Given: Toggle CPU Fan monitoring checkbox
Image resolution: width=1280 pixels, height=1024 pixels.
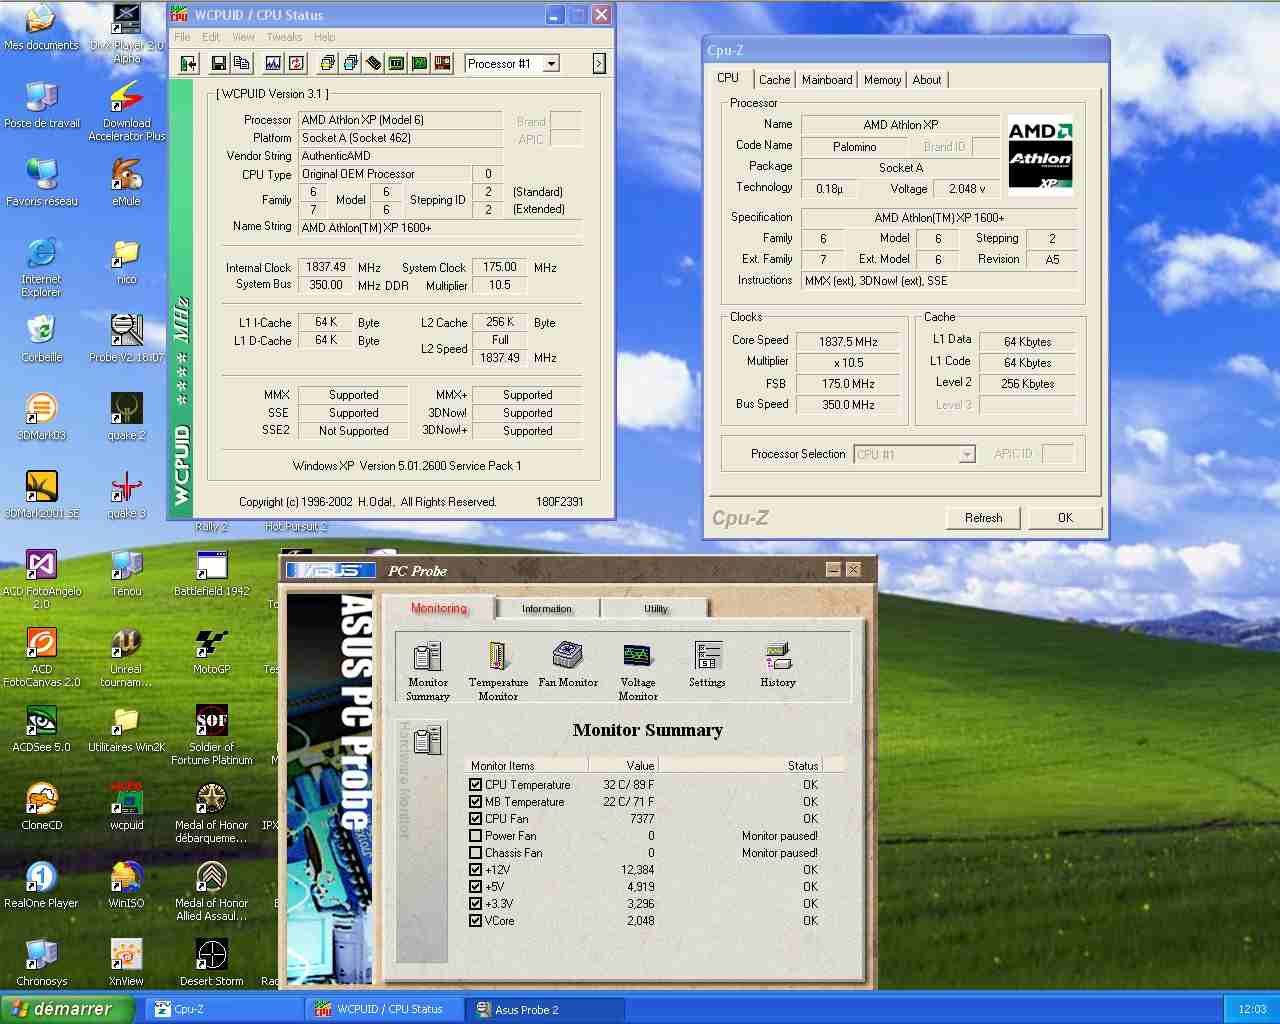Looking at the screenshot, I should click(476, 819).
